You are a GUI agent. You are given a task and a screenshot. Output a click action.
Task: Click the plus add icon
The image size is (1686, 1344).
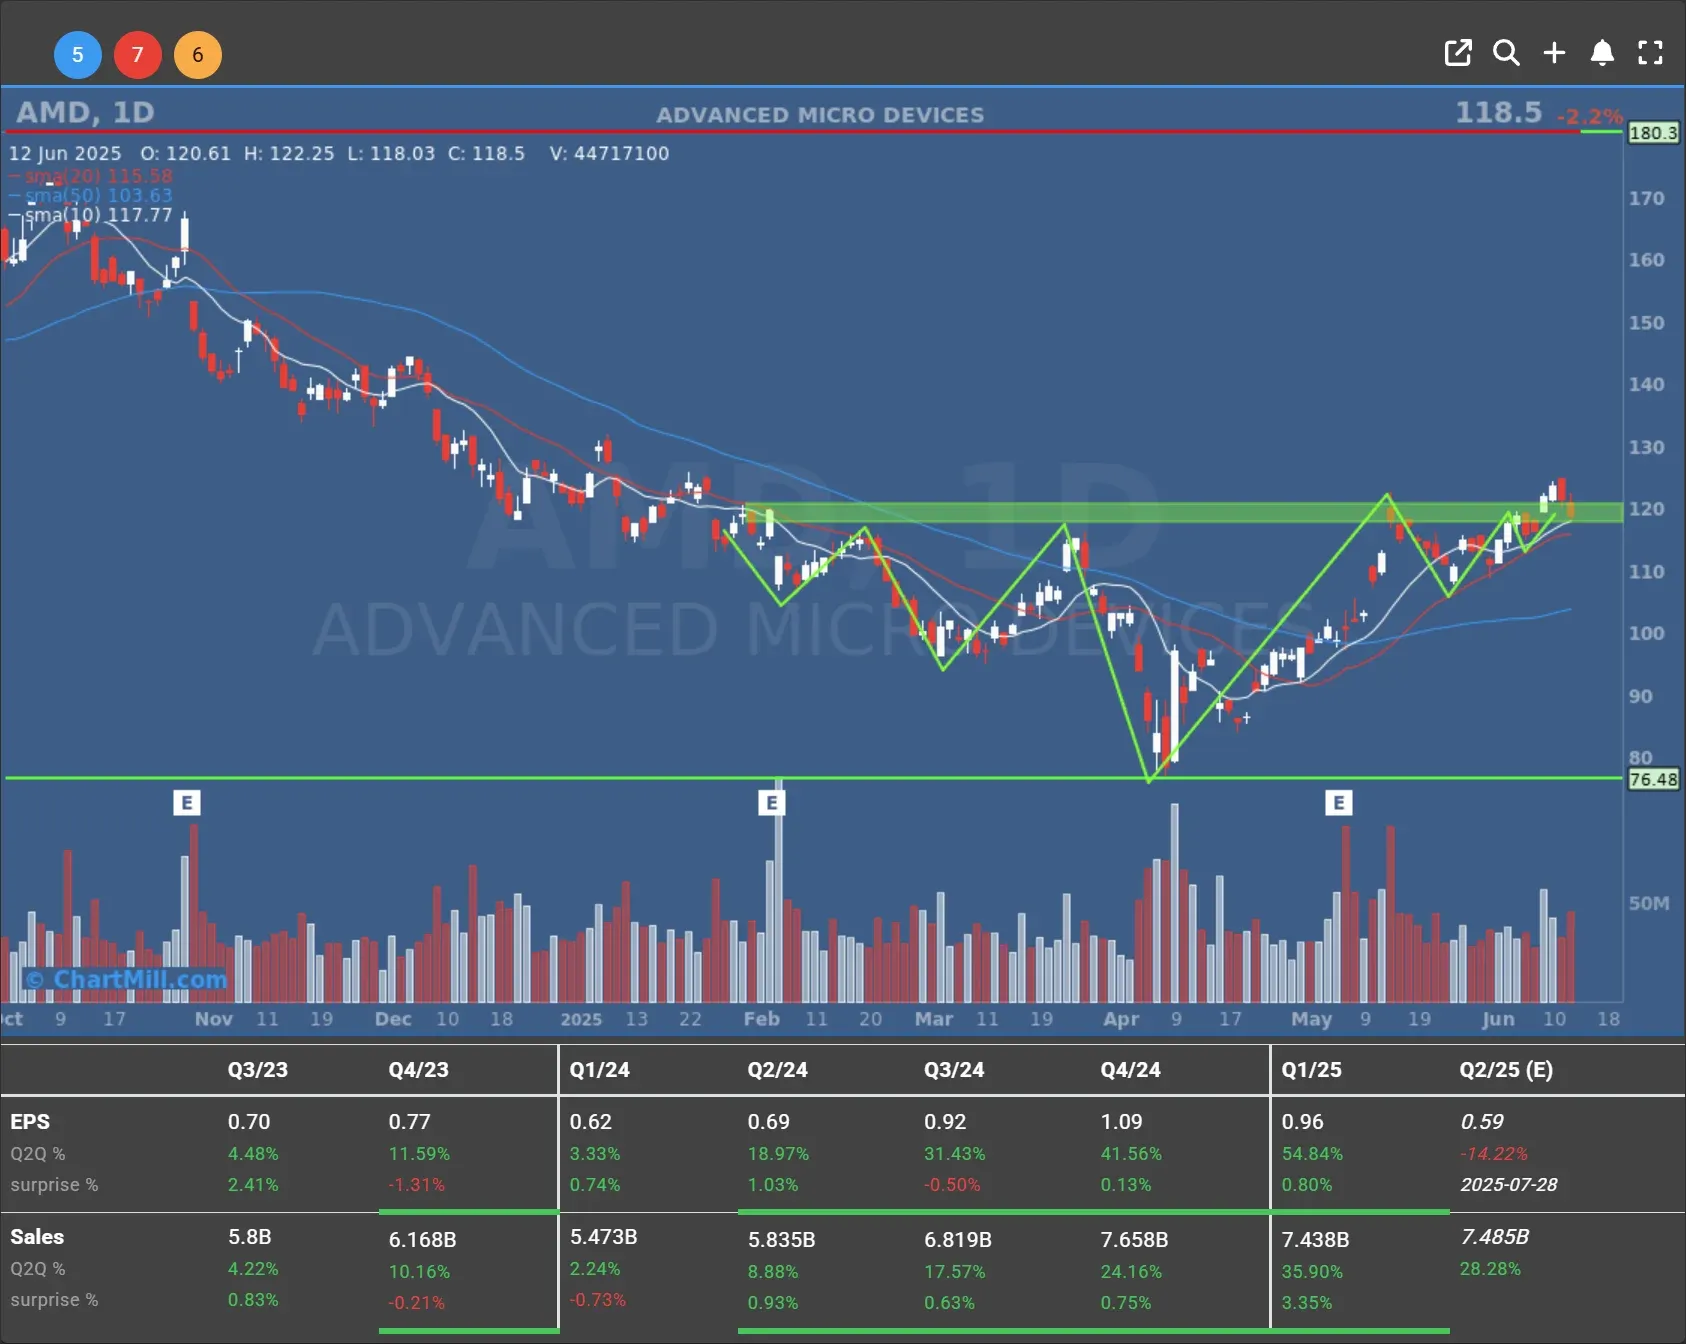1554,53
